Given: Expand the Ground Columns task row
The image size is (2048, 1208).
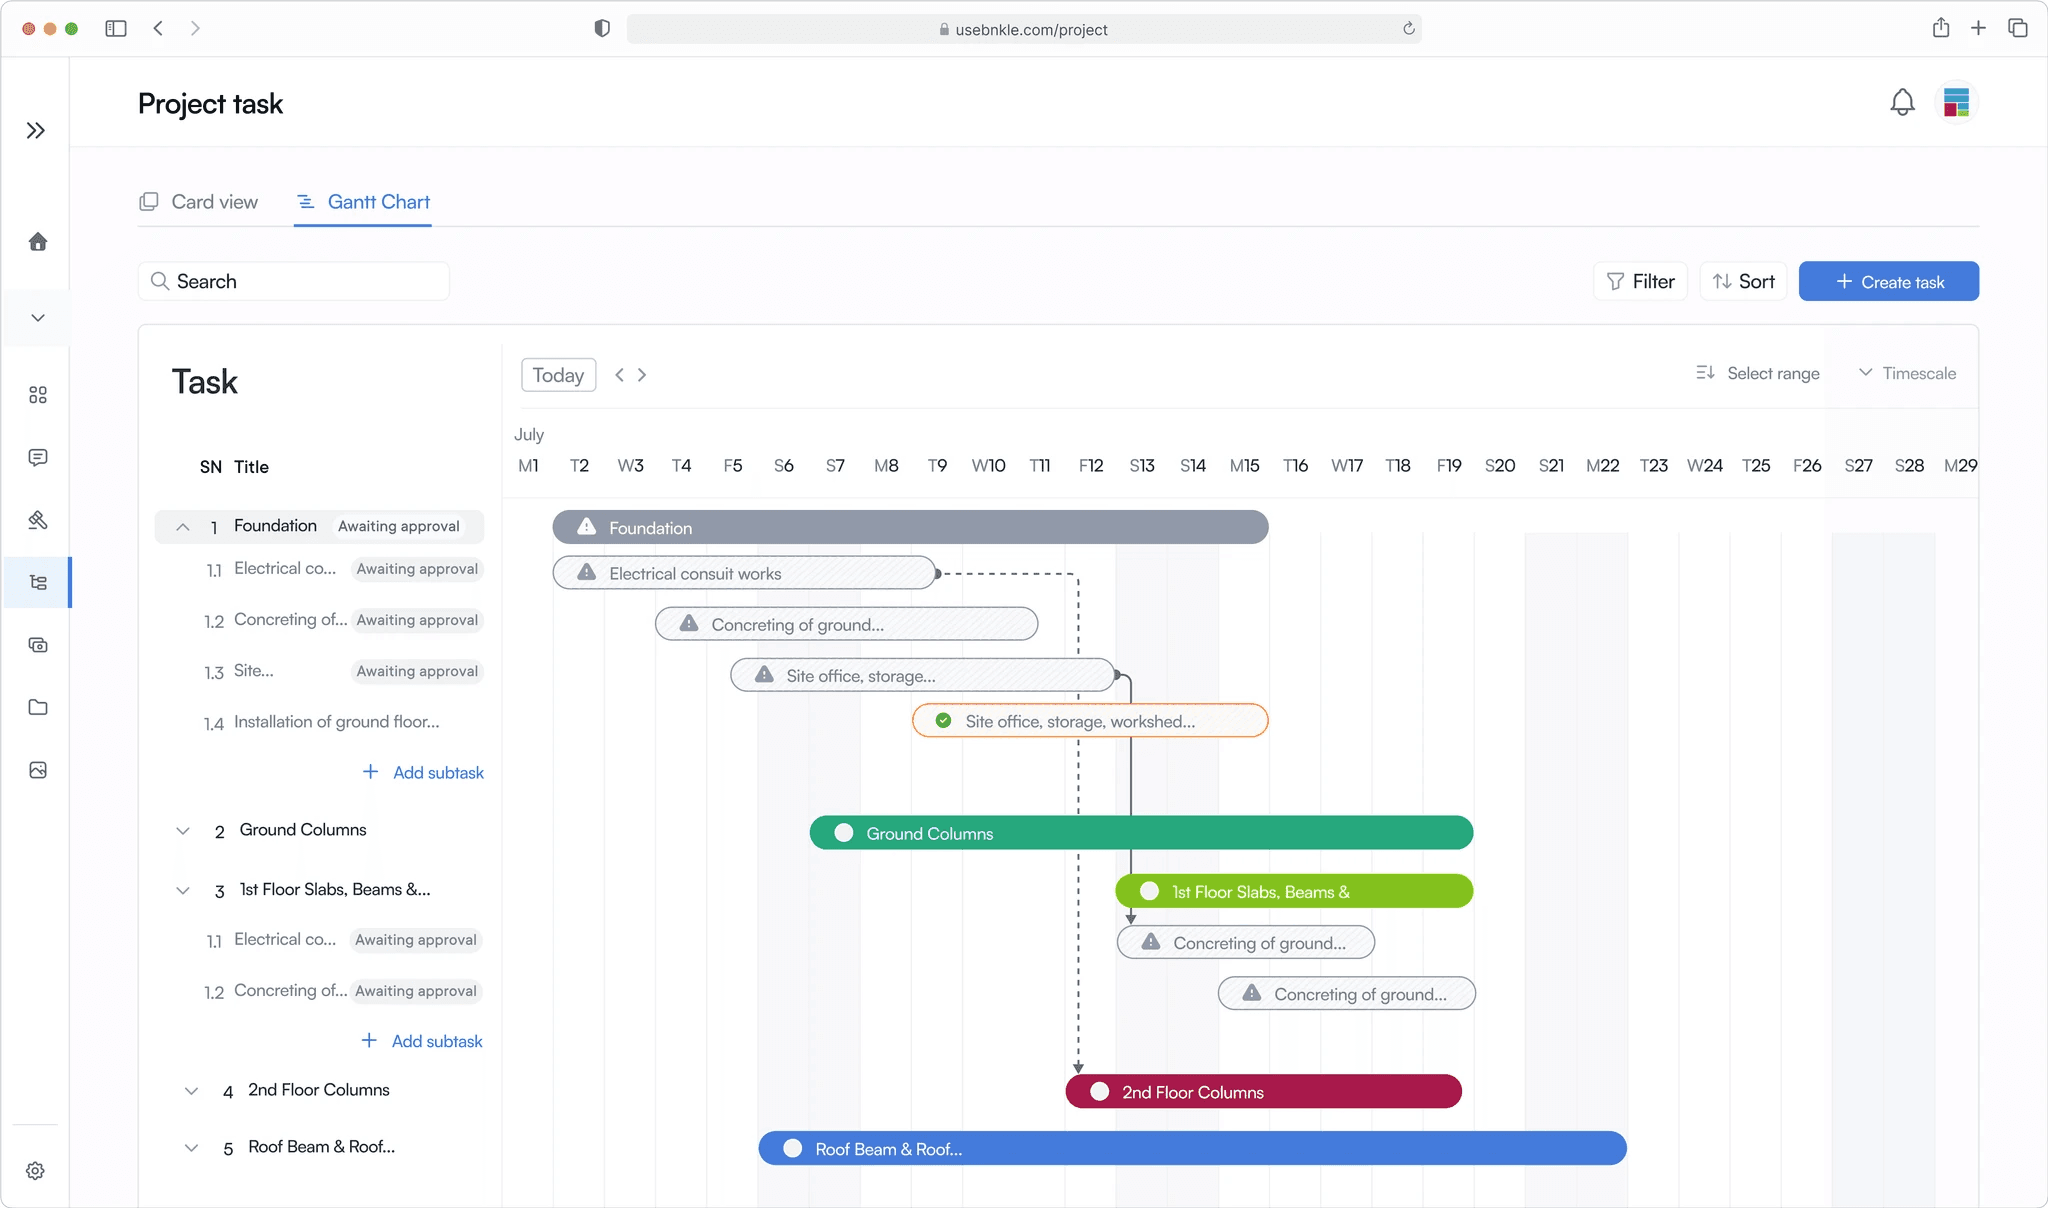Looking at the screenshot, I should pos(183,831).
